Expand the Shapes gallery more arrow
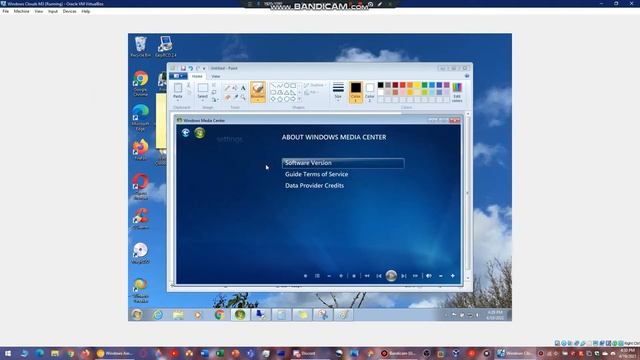This screenshot has width=640, height=360. [300, 99]
